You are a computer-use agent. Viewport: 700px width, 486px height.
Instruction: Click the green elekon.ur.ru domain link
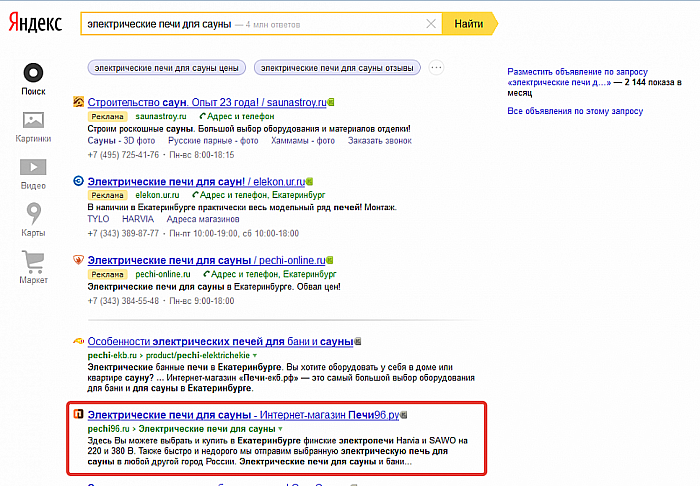(x=157, y=195)
